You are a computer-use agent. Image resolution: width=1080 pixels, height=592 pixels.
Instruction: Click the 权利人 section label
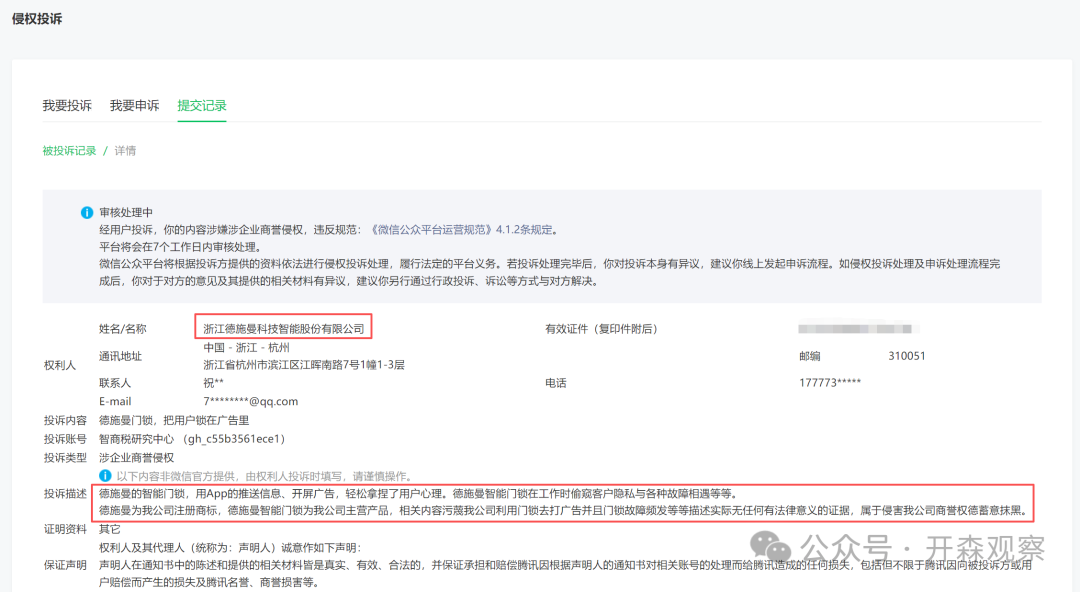(60, 365)
